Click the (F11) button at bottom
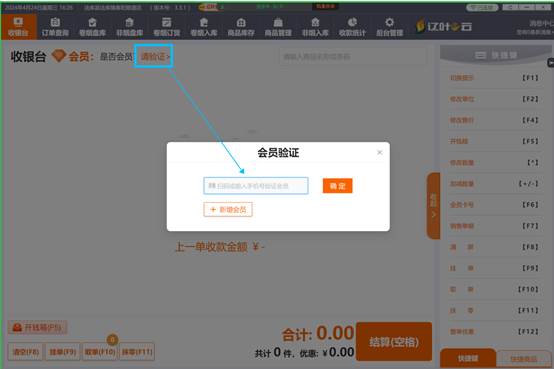 click(x=137, y=352)
